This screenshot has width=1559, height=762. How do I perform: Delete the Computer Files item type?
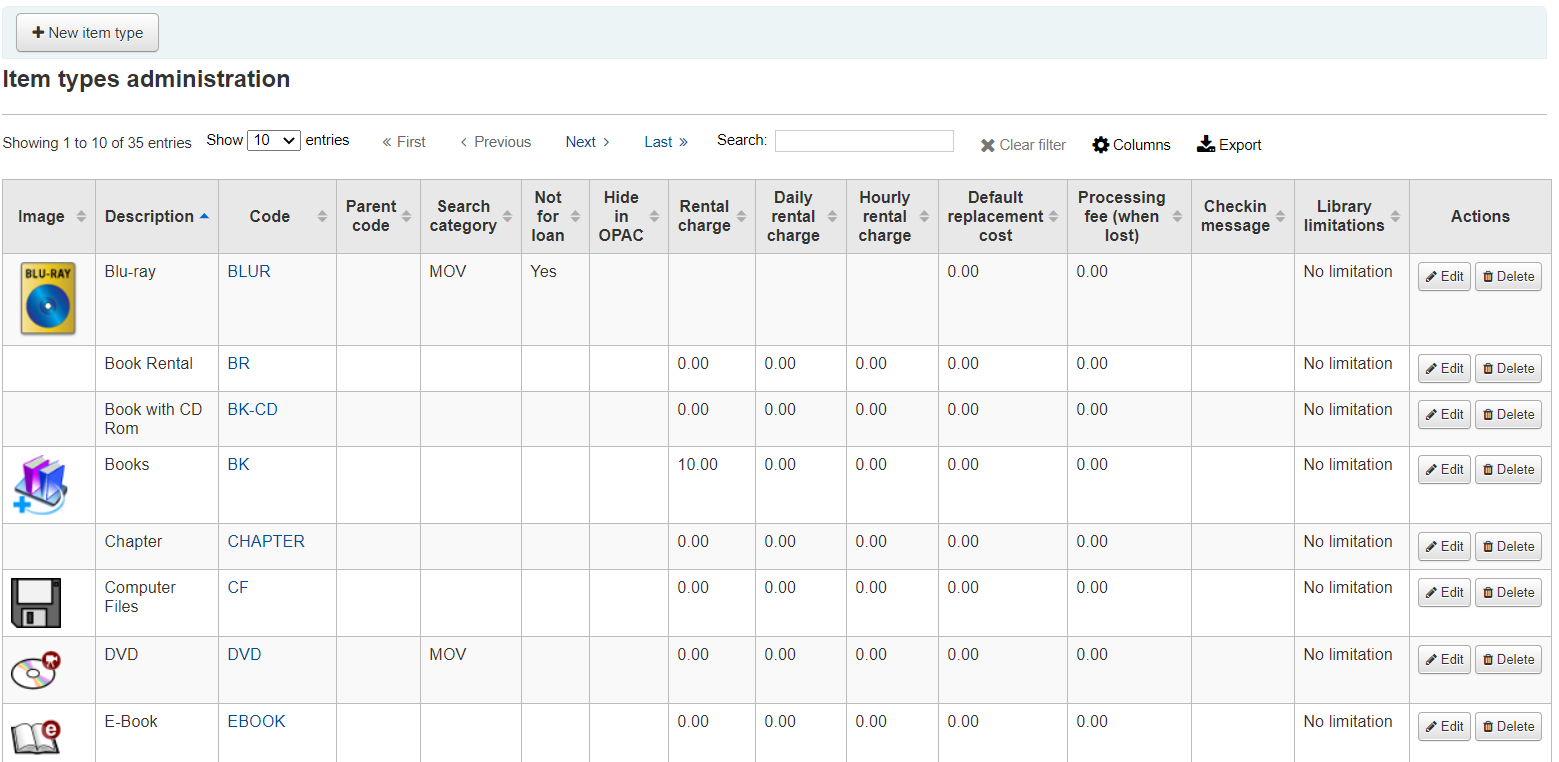[x=1508, y=593]
